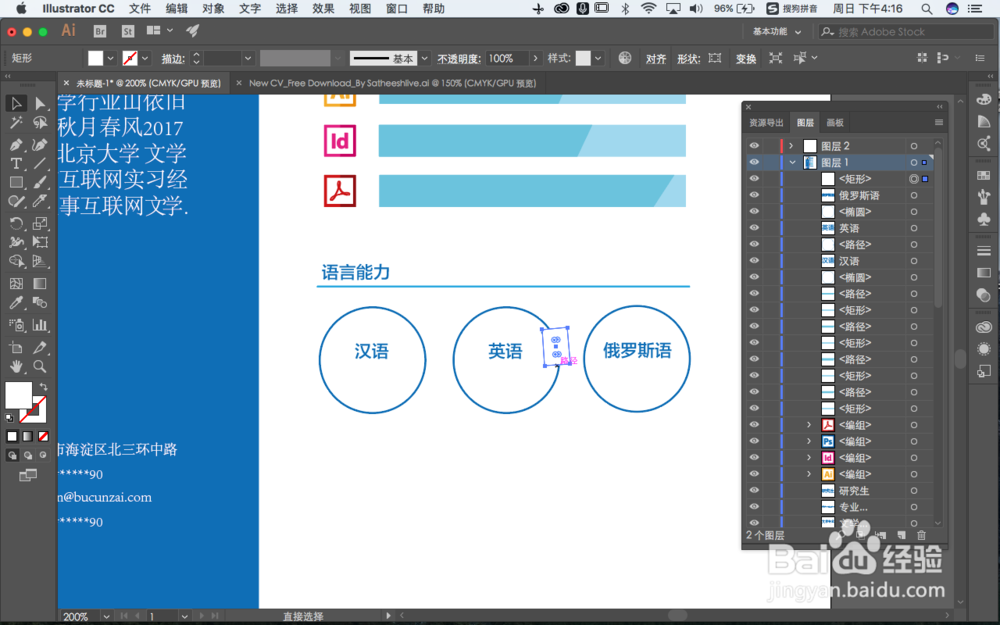Click the GPU performance rocket icon
The width and height of the screenshot is (1000, 625).
pos(193,31)
